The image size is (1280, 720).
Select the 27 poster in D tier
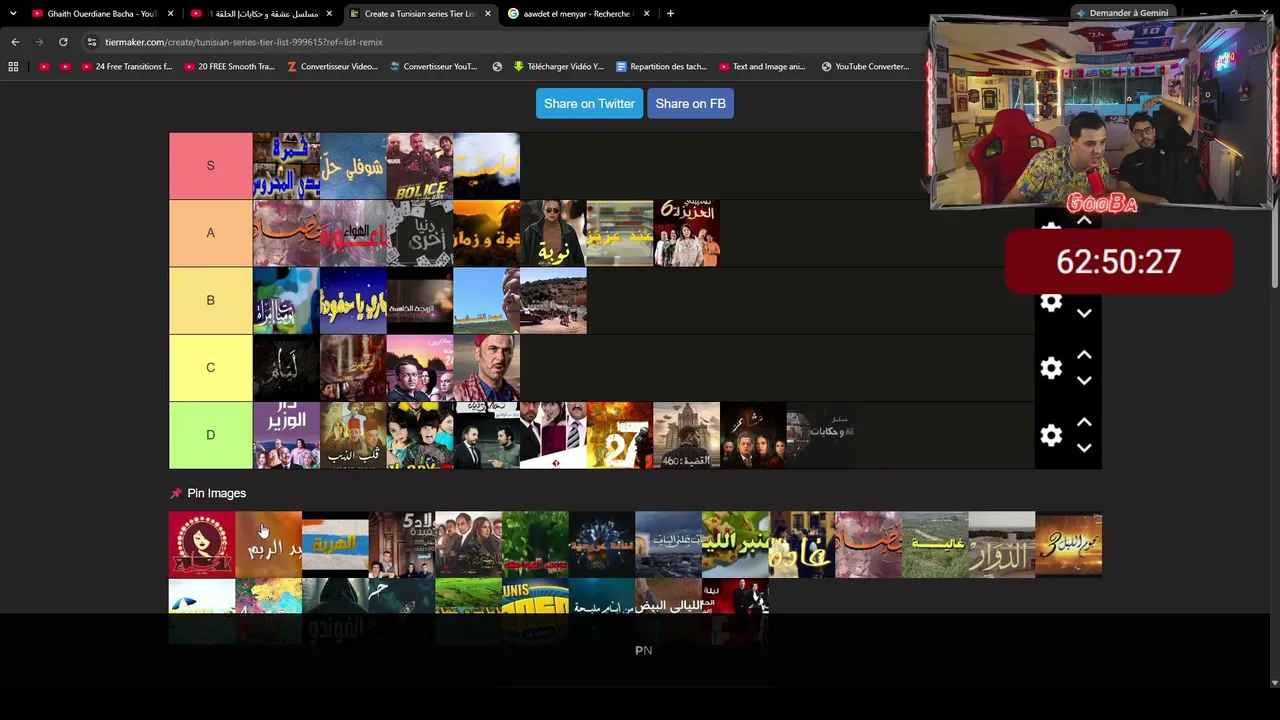click(620, 435)
